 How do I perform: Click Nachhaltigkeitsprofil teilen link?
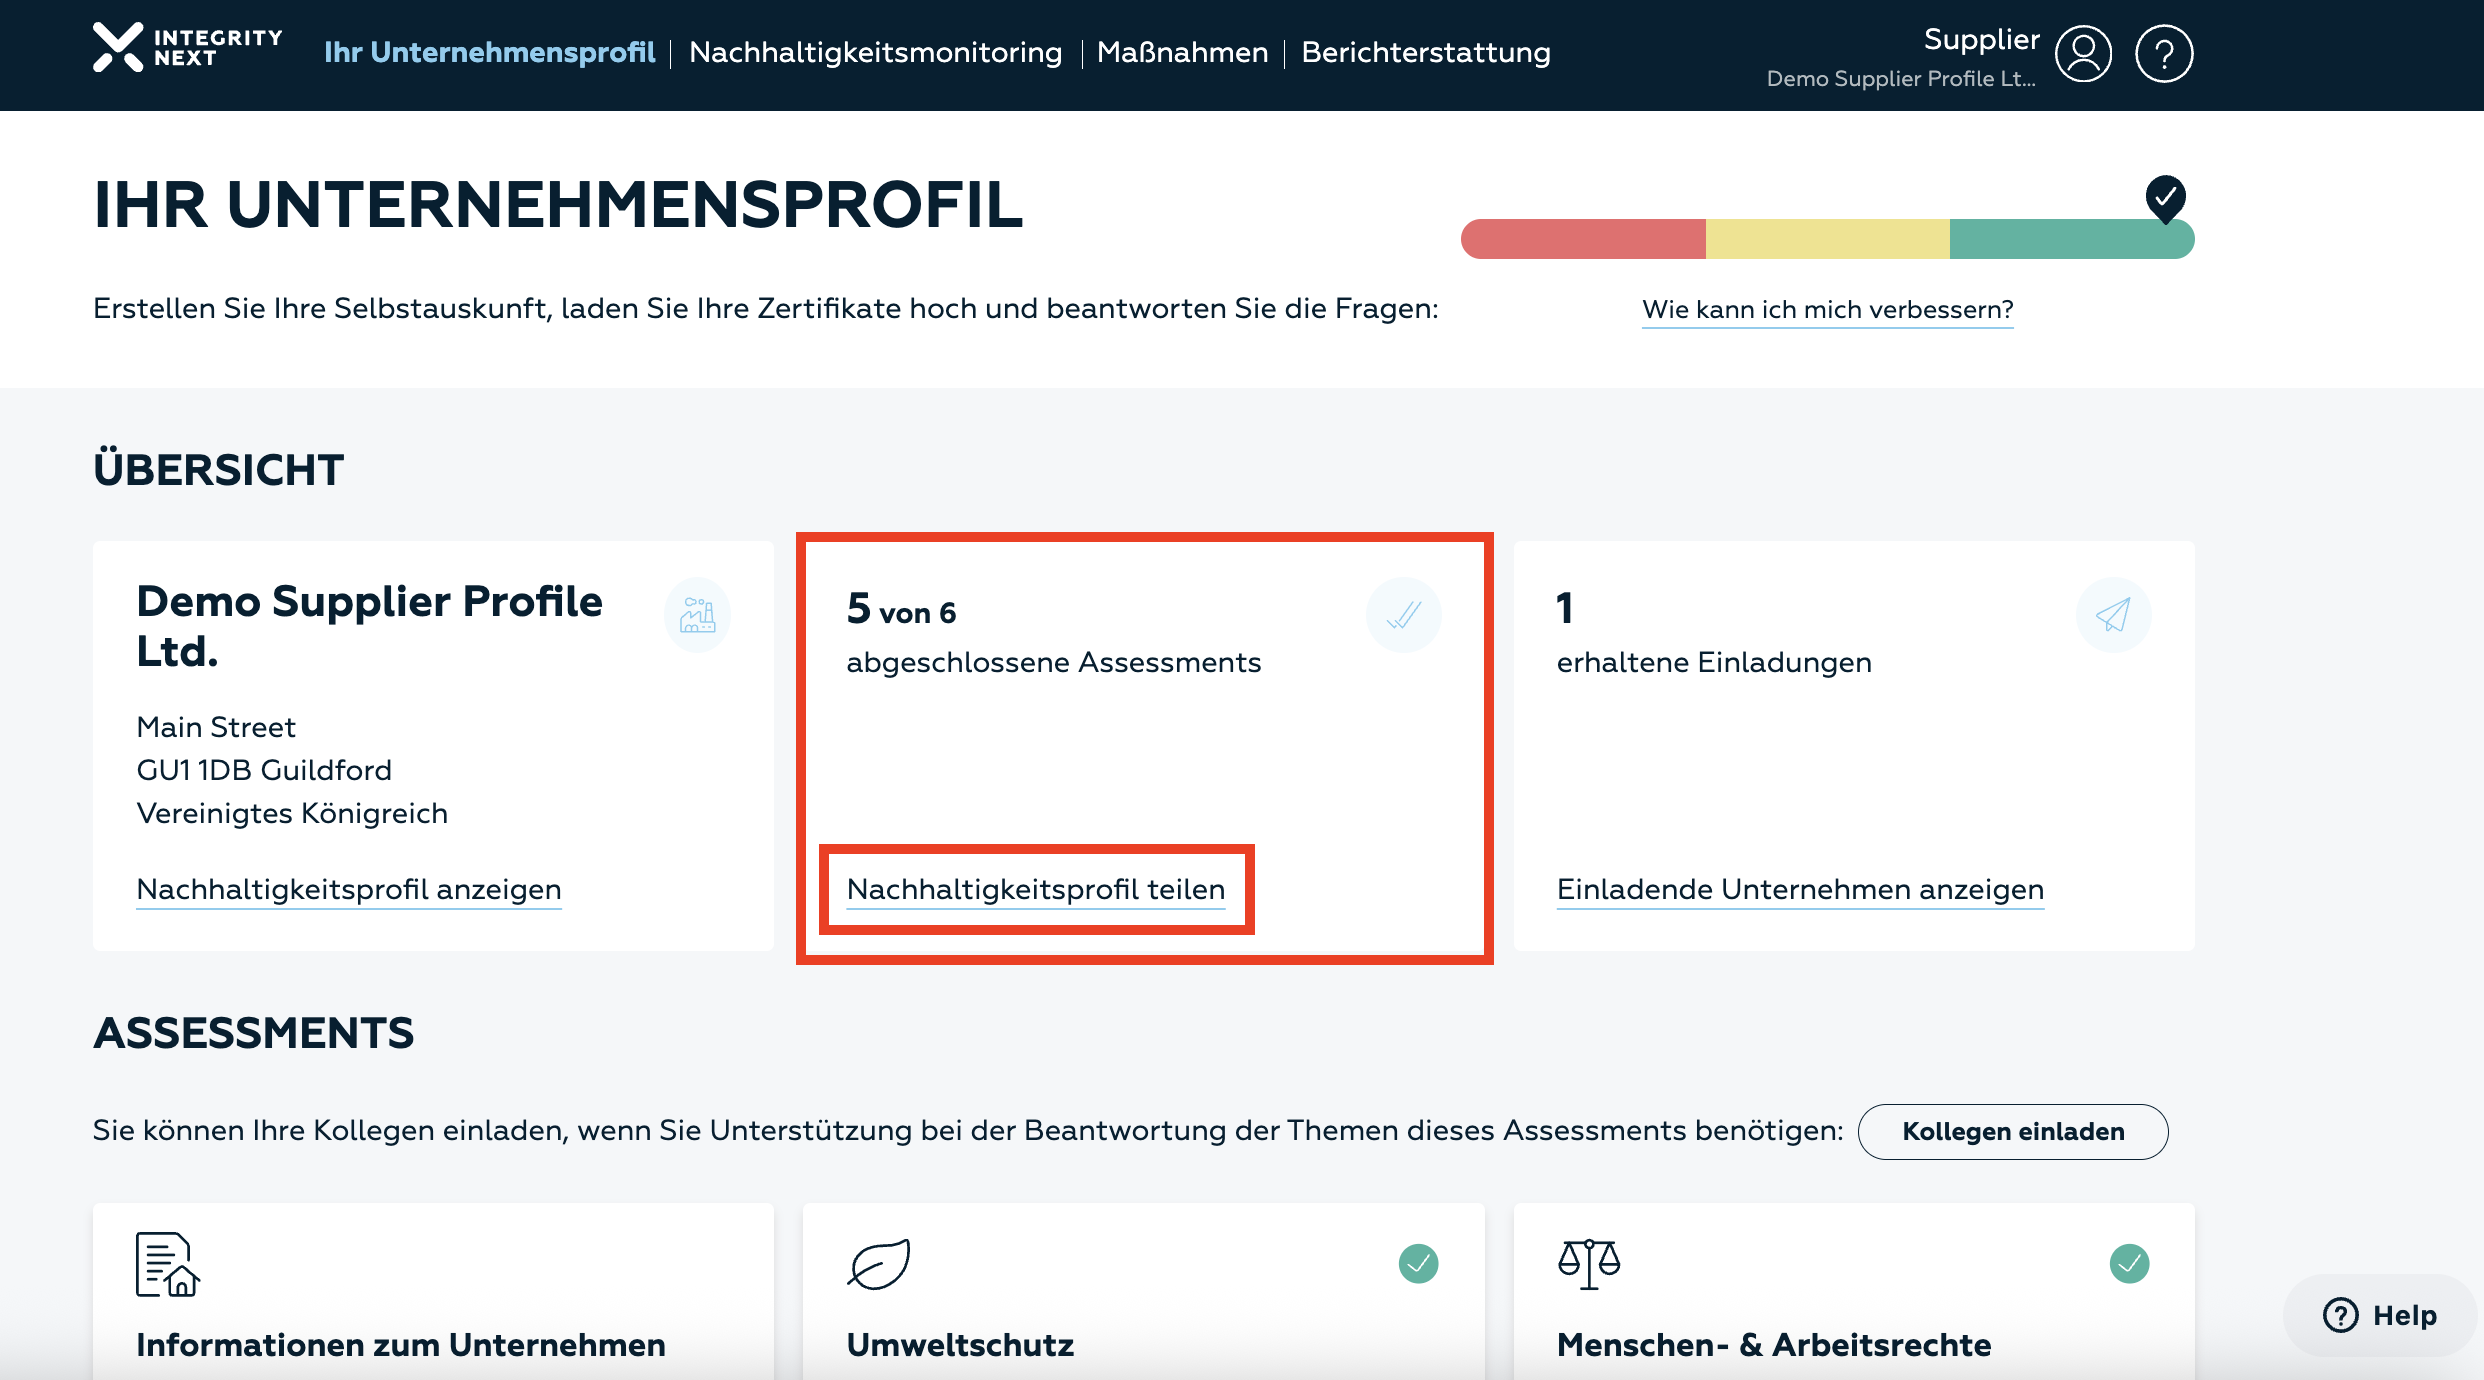pos(1035,890)
